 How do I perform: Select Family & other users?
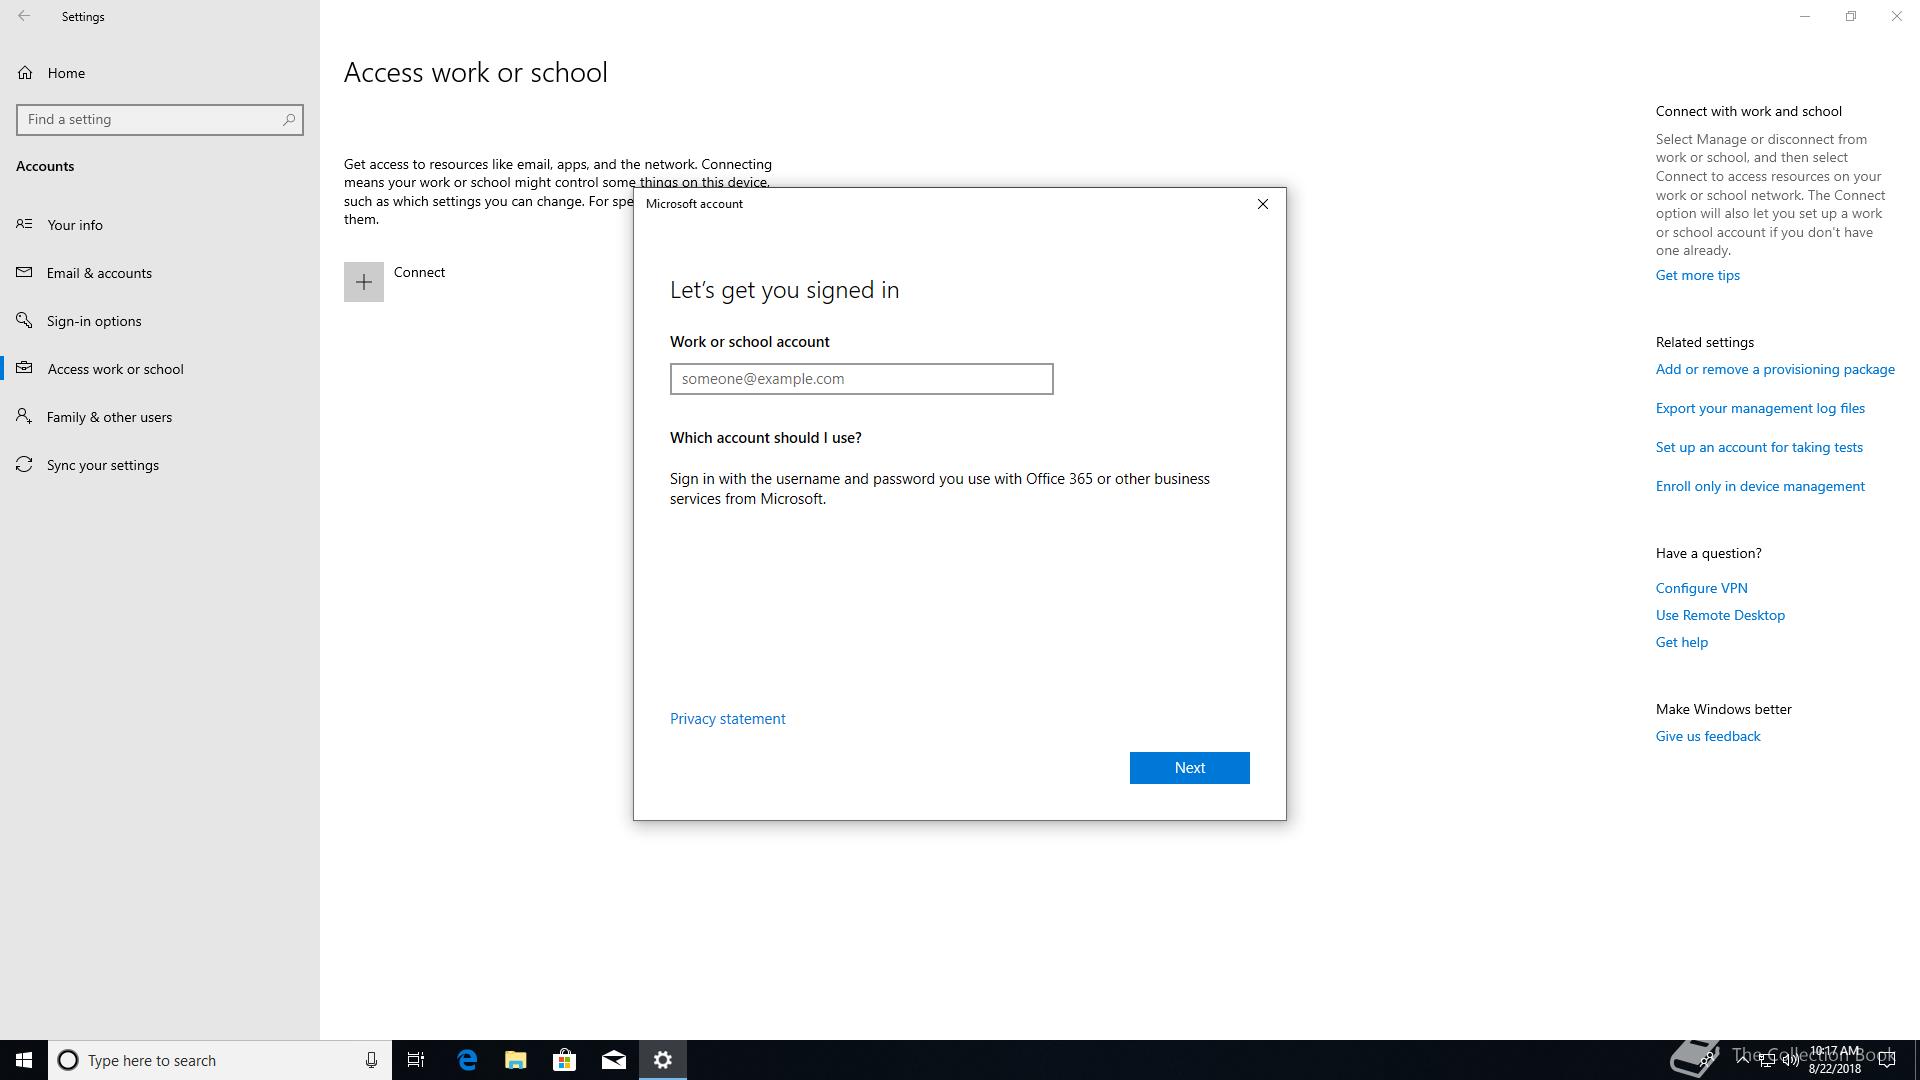click(109, 417)
